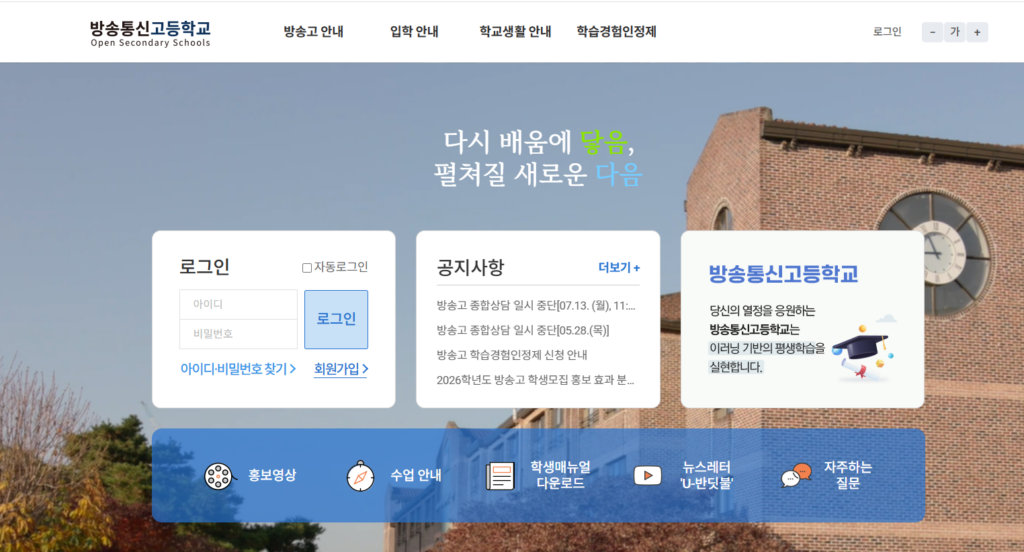The height and width of the screenshot is (552, 1024).
Task: Open the 학교생활 안내 menu
Action: 515,31
